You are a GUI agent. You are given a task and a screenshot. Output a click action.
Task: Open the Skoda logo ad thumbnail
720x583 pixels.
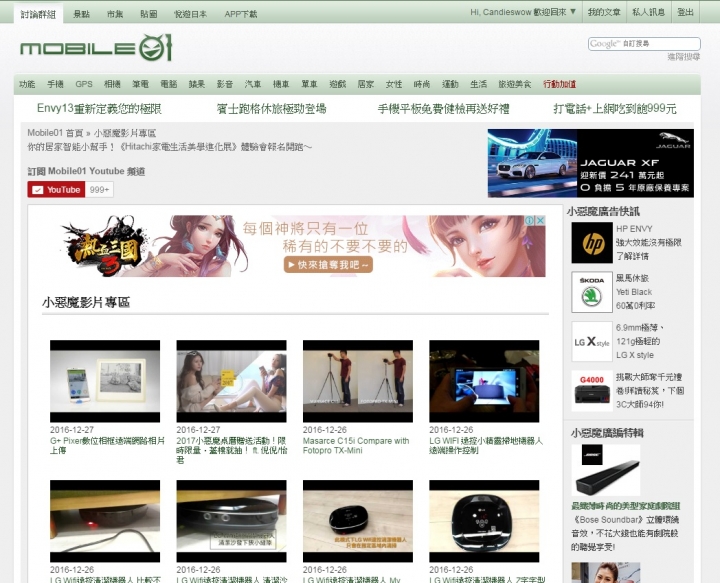click(x=592, y=292)
